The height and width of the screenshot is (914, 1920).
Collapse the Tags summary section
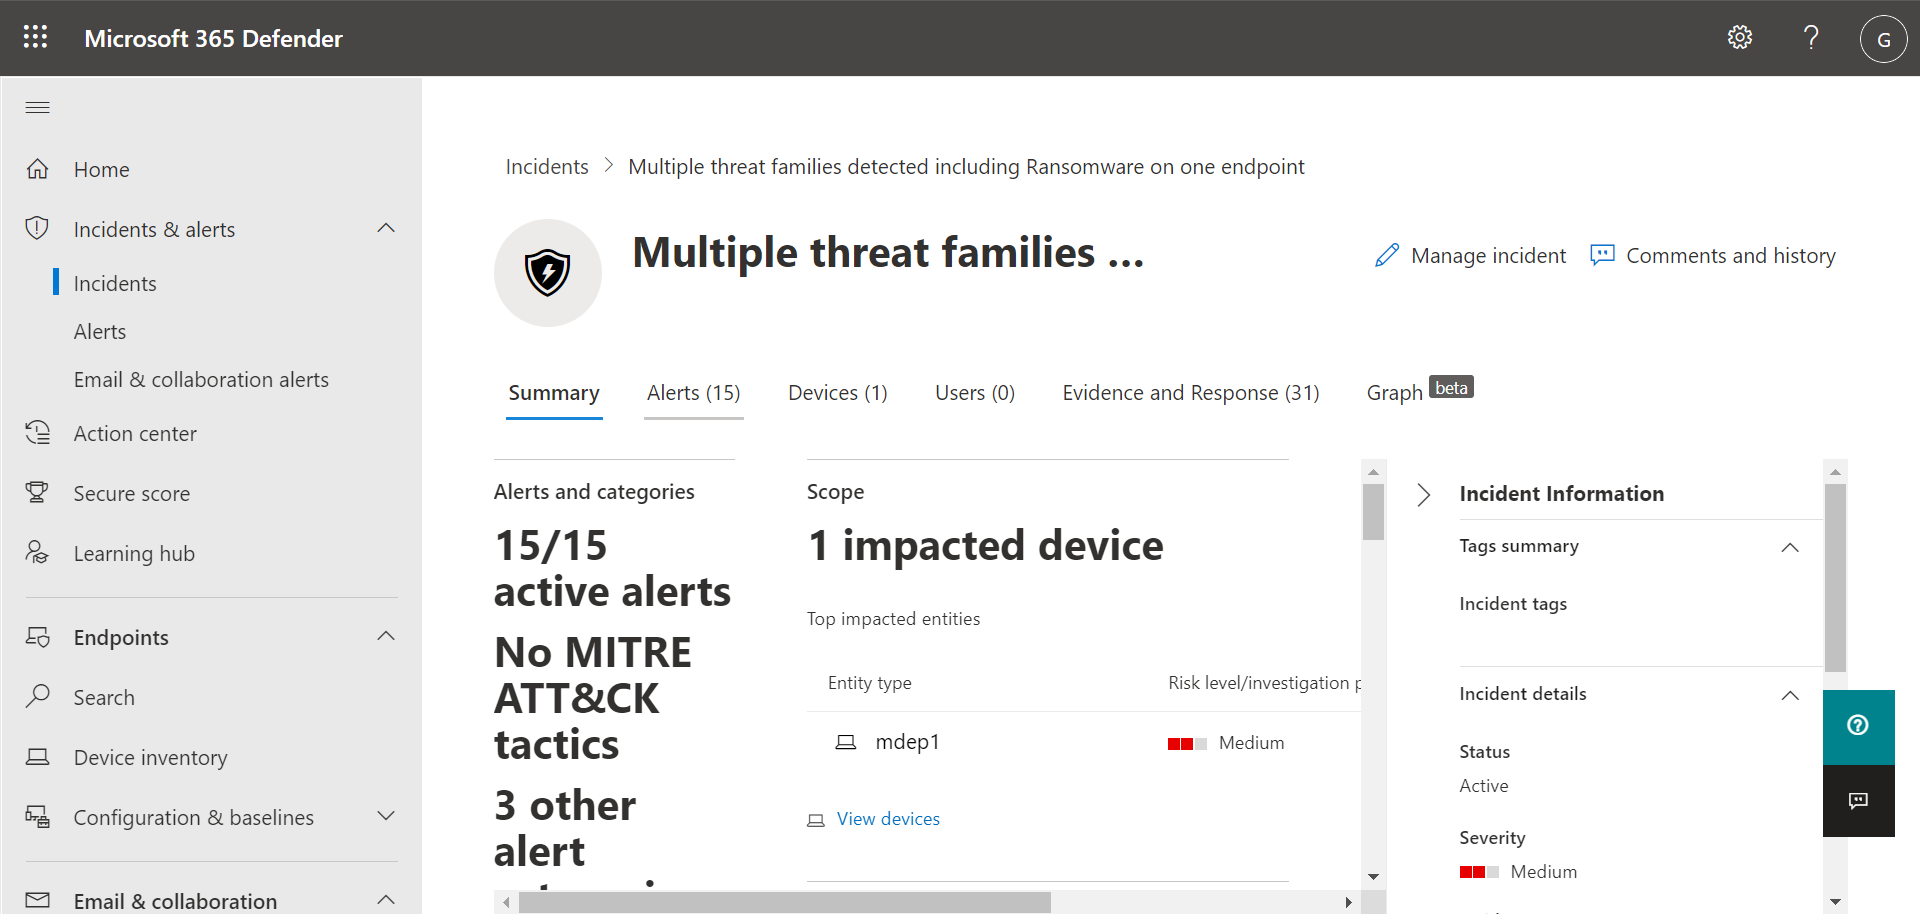coord(1790,547)
